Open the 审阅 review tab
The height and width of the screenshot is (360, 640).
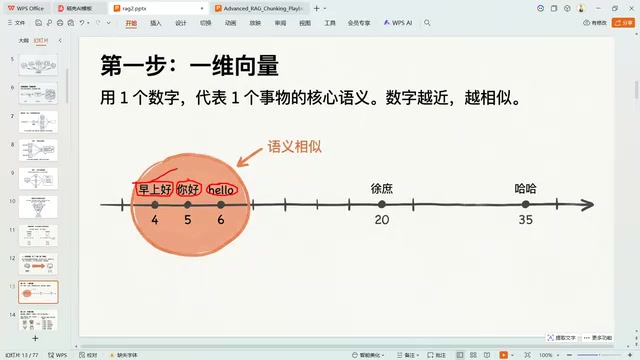(280, 23)
